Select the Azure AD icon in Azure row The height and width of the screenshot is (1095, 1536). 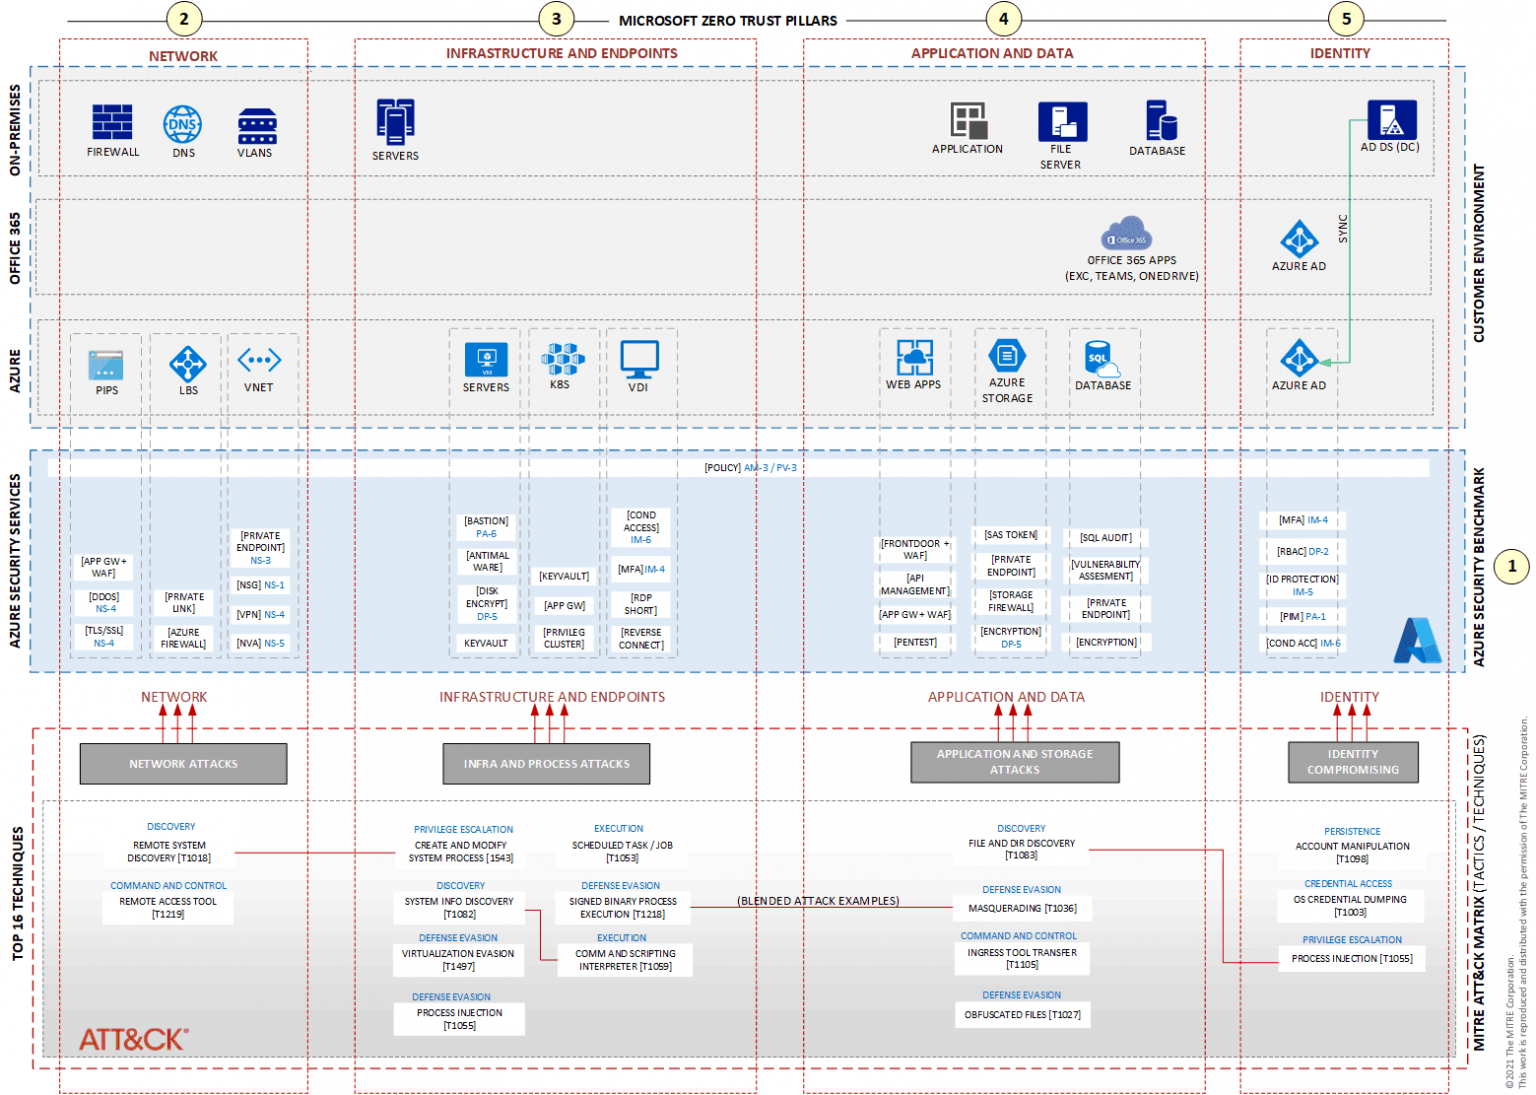click(1299, 360)
